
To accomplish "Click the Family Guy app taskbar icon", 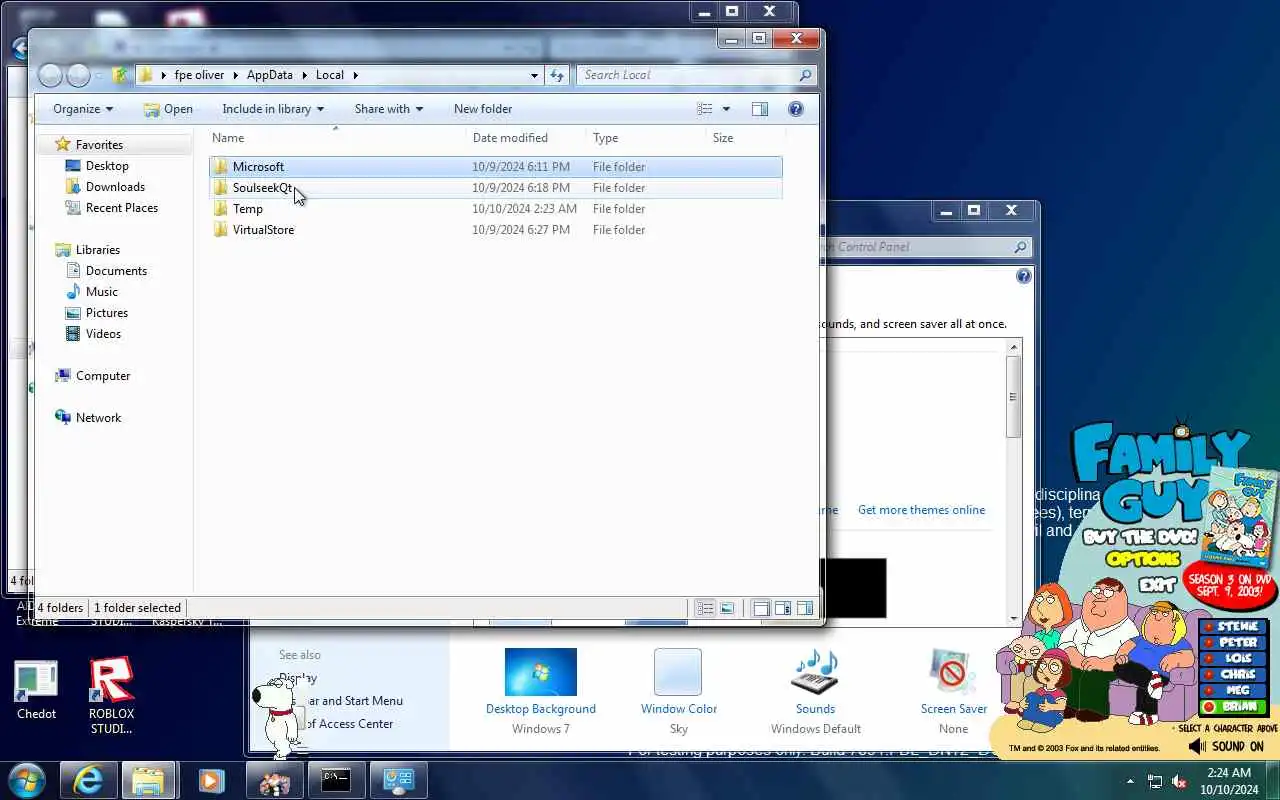I will pos(274,780).
